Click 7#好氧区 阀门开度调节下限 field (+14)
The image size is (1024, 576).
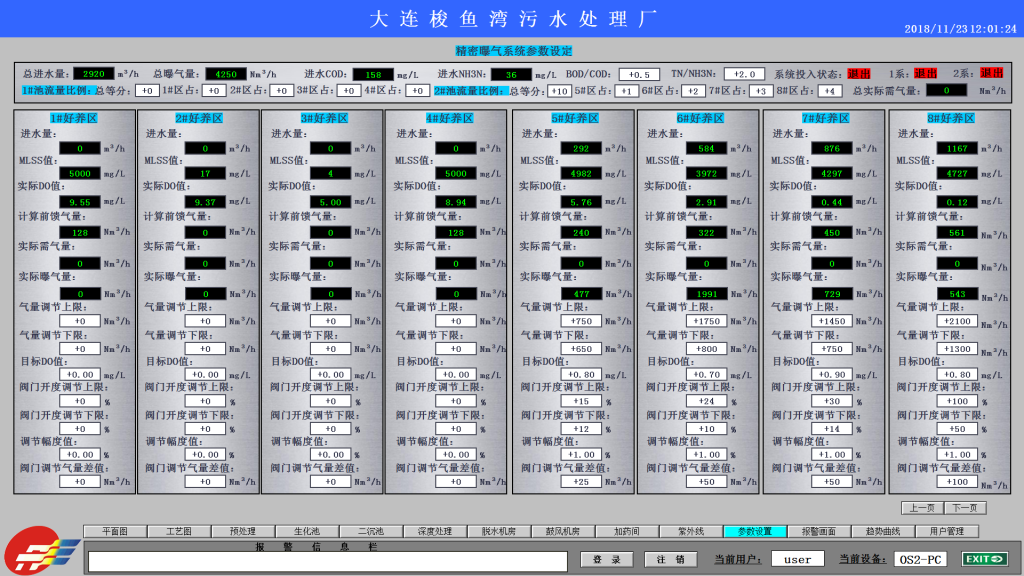[832, 429]
